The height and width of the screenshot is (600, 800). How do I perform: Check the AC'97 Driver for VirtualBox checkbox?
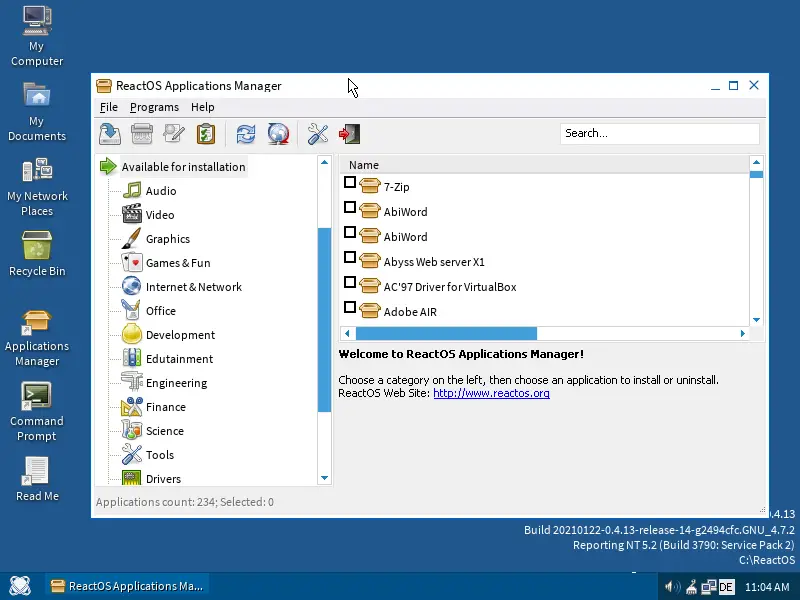point(350,282)
